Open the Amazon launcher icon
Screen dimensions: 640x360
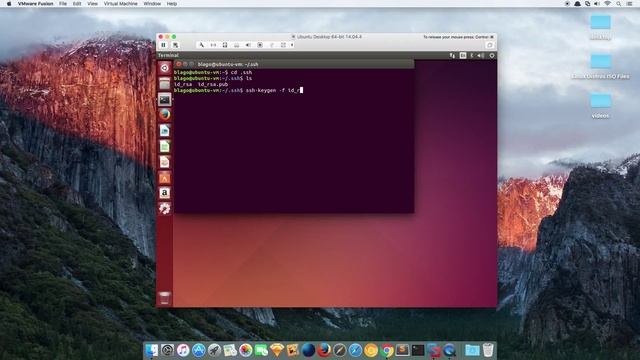pyautogui.click(x=164, y=193)
